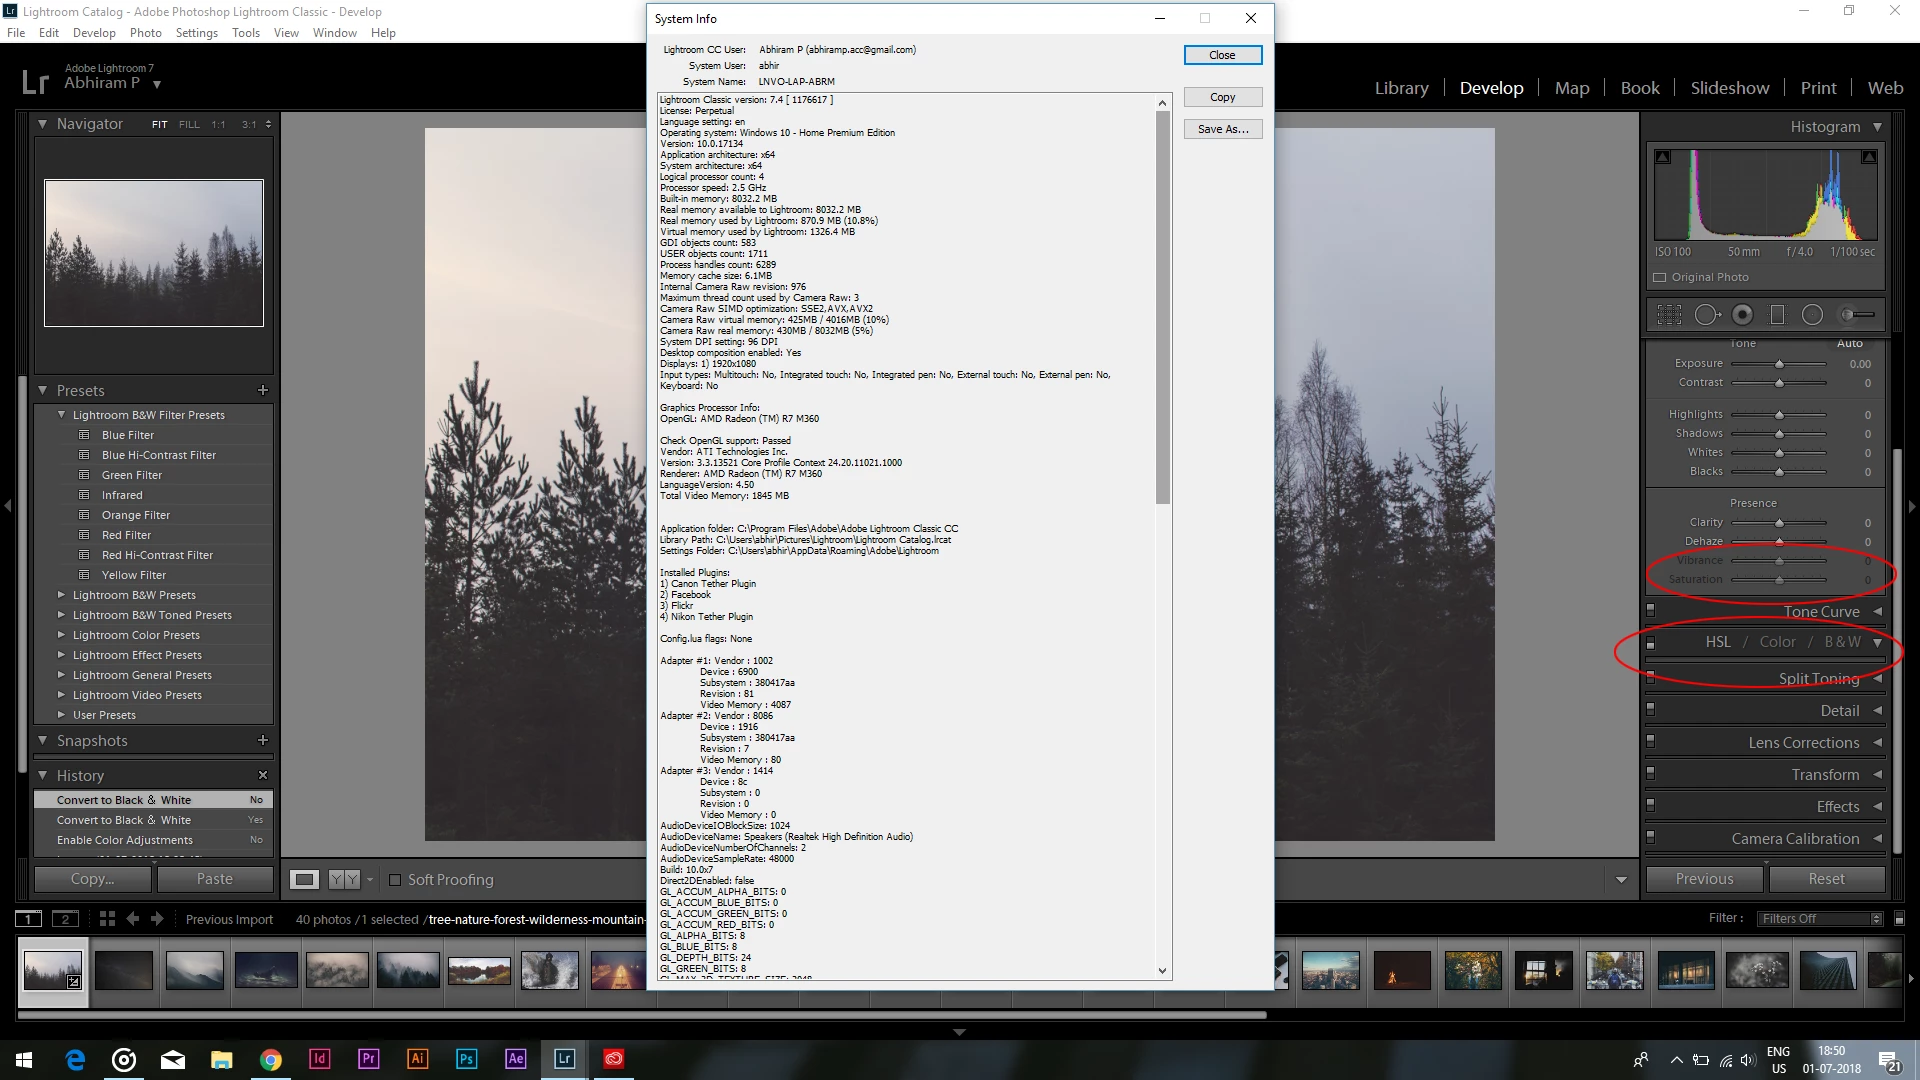1920x1080 pixels.
Task: Activate the Red Eye Correction tool
Action: pos(1742,315)
